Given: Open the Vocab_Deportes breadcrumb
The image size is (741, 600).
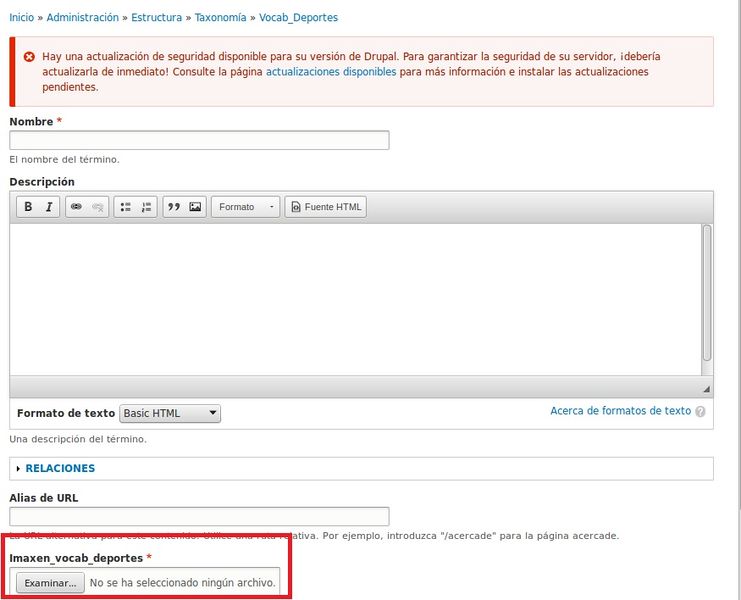Looking at the screenshot, I should pos(298,17).
